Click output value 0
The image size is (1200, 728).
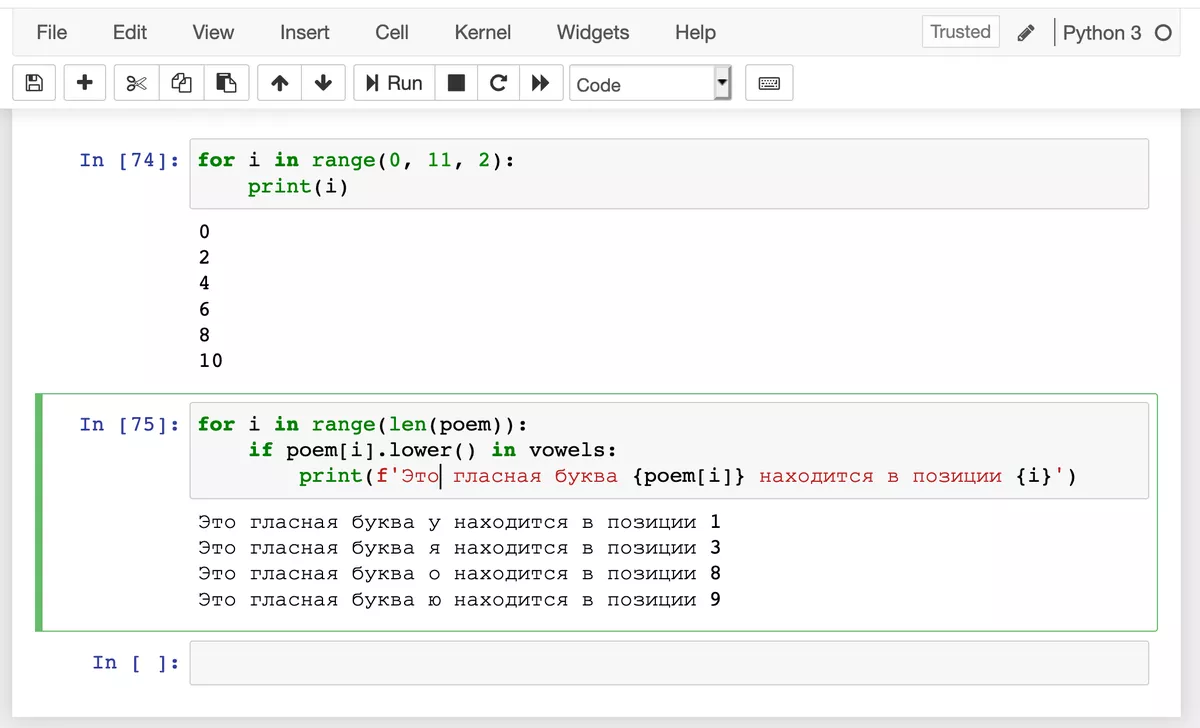205,231
